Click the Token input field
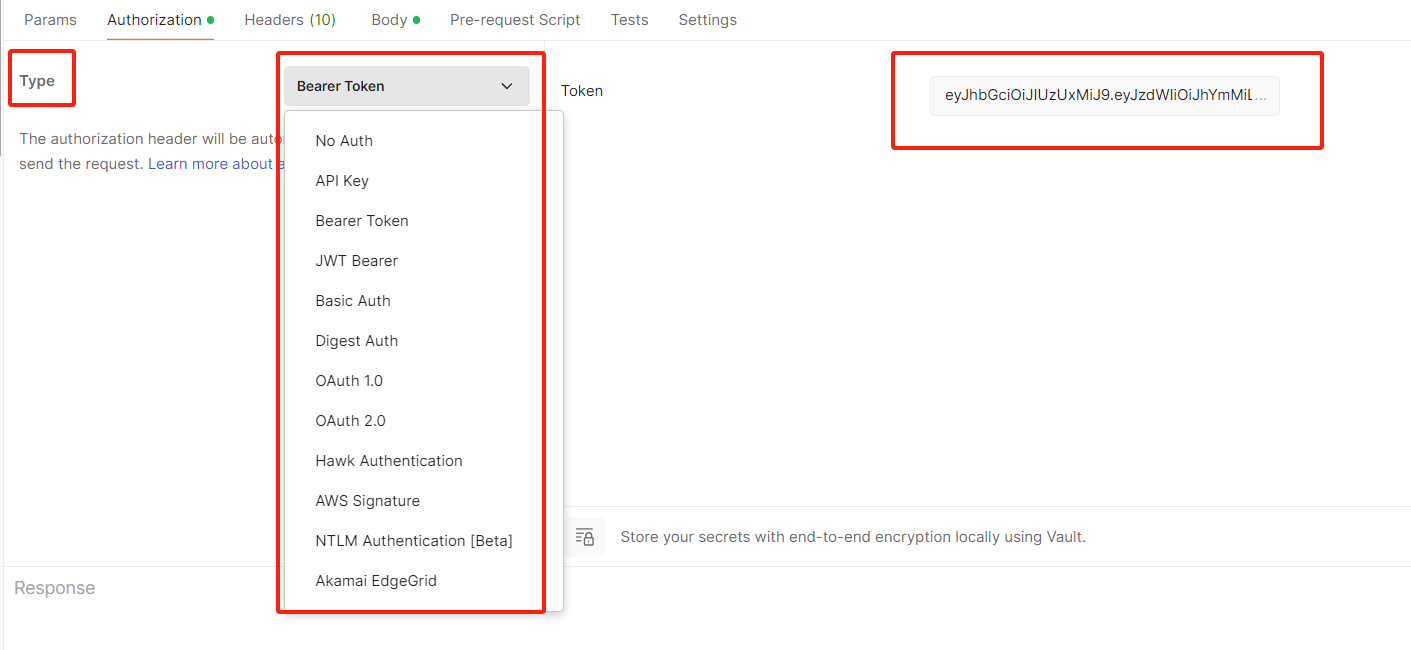 [x=1104, y=96]
